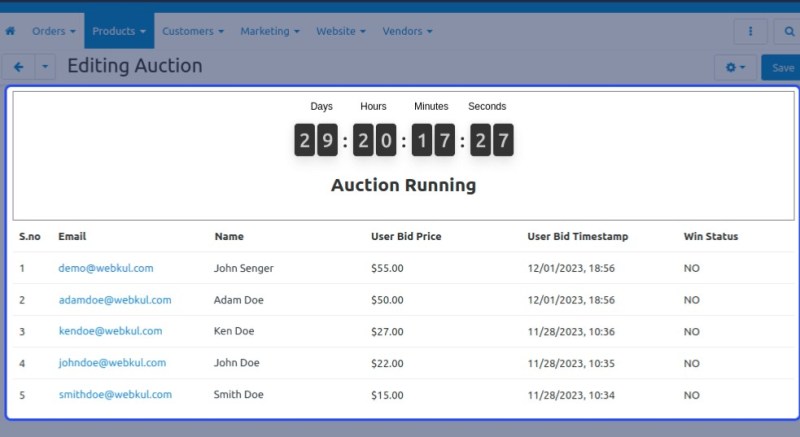Image resolution: width=800 pixels, height=437 pixels.
Task: Click the smithdoe@webkul.com email link
Action: [x=115, y=395]
